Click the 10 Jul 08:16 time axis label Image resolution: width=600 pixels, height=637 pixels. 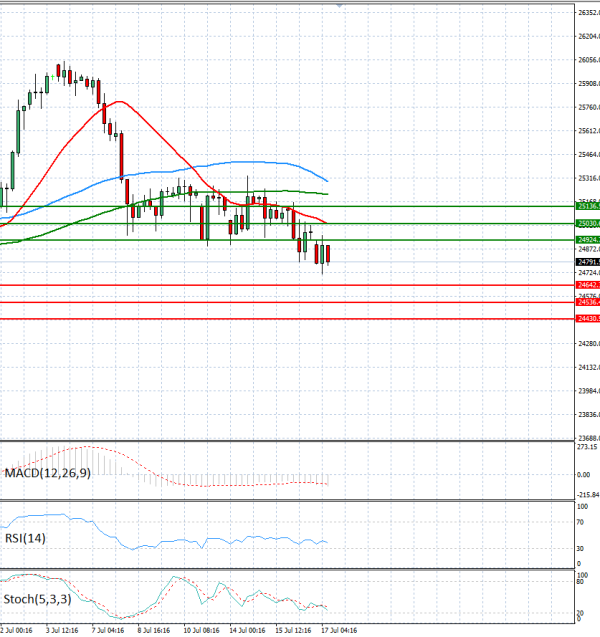tap(201, 630)
